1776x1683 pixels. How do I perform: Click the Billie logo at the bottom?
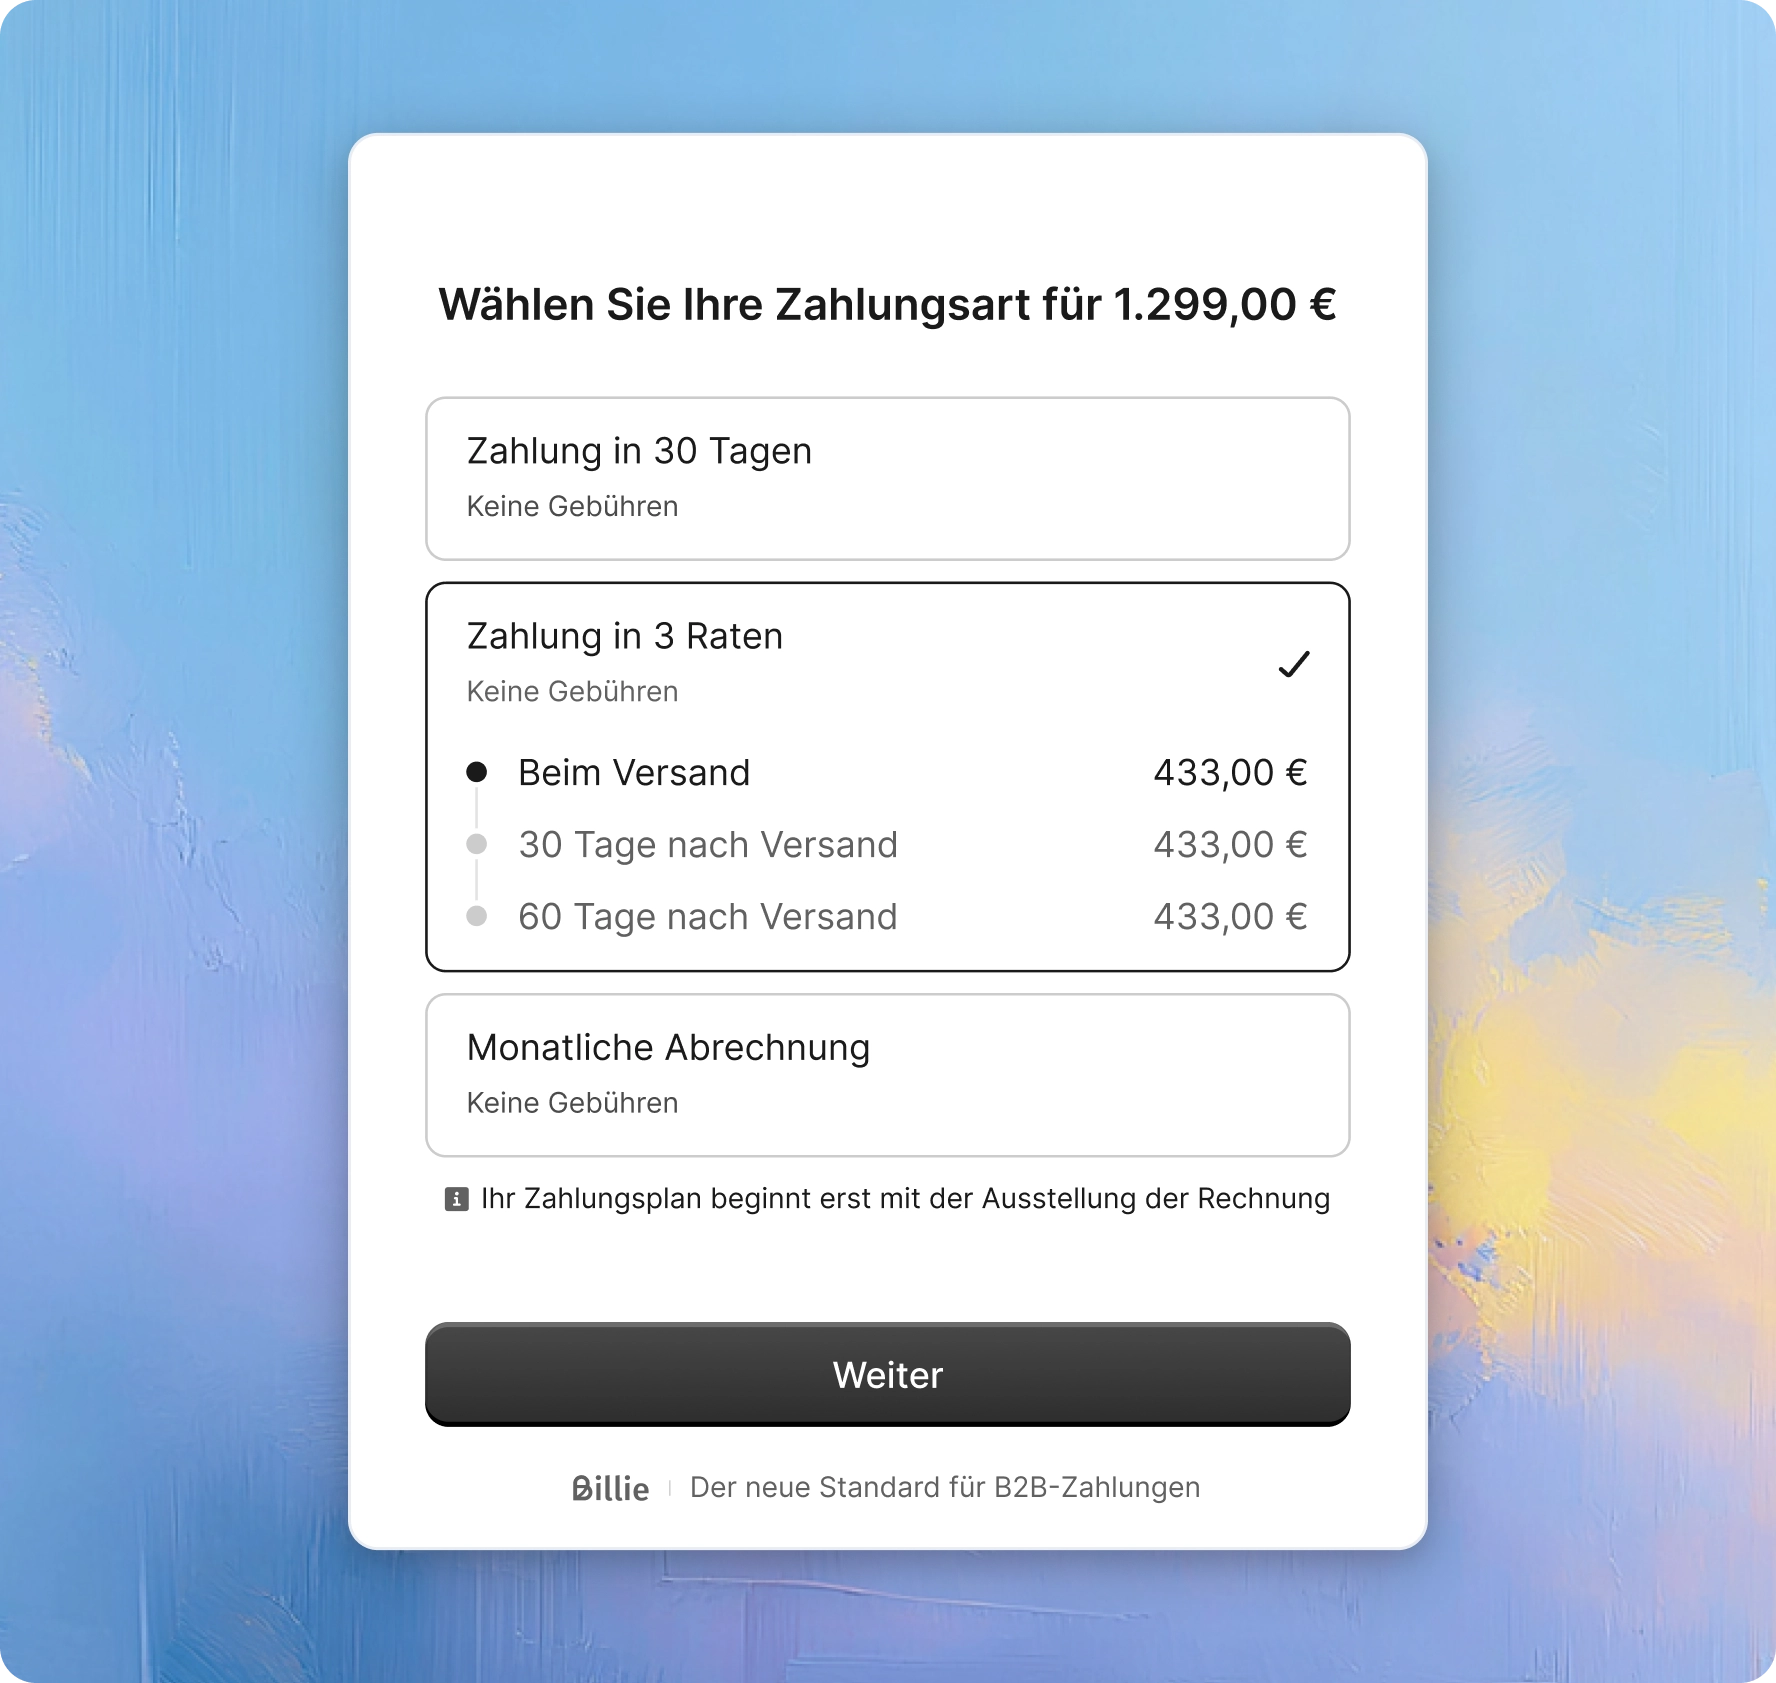pyautogui.click(x=610, y=1488)
